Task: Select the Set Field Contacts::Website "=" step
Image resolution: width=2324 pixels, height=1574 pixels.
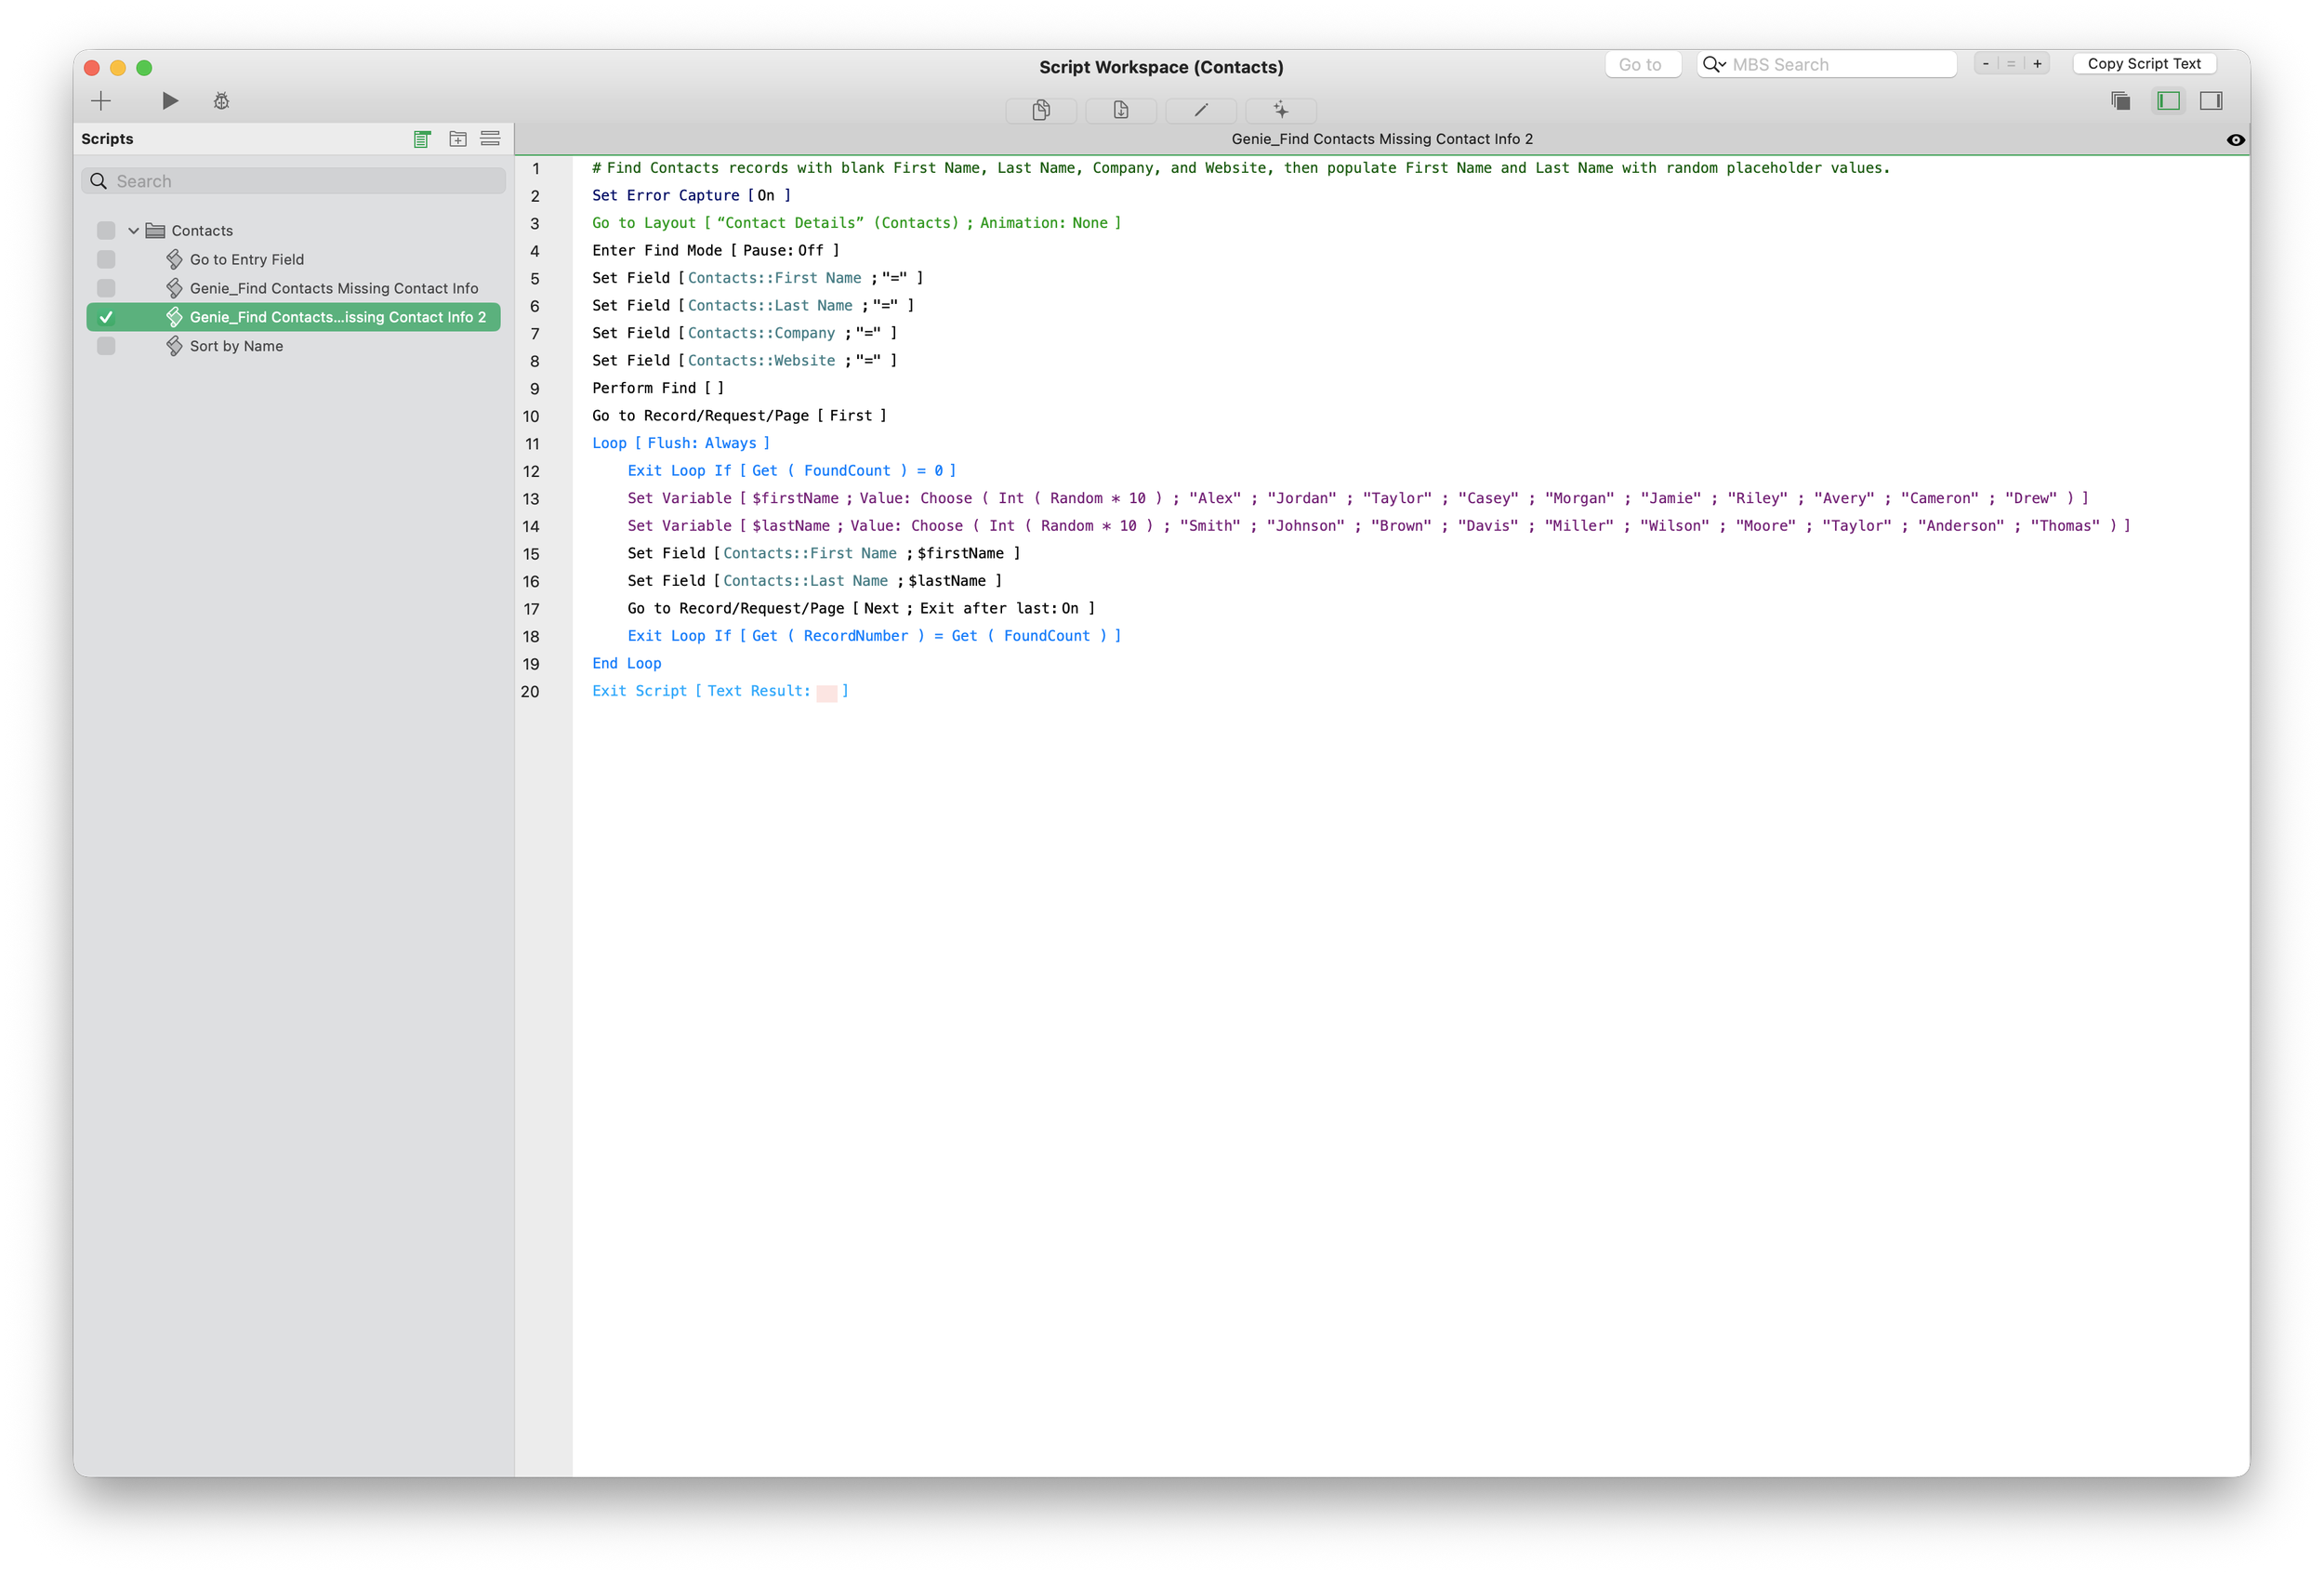Action: (744, 361)
